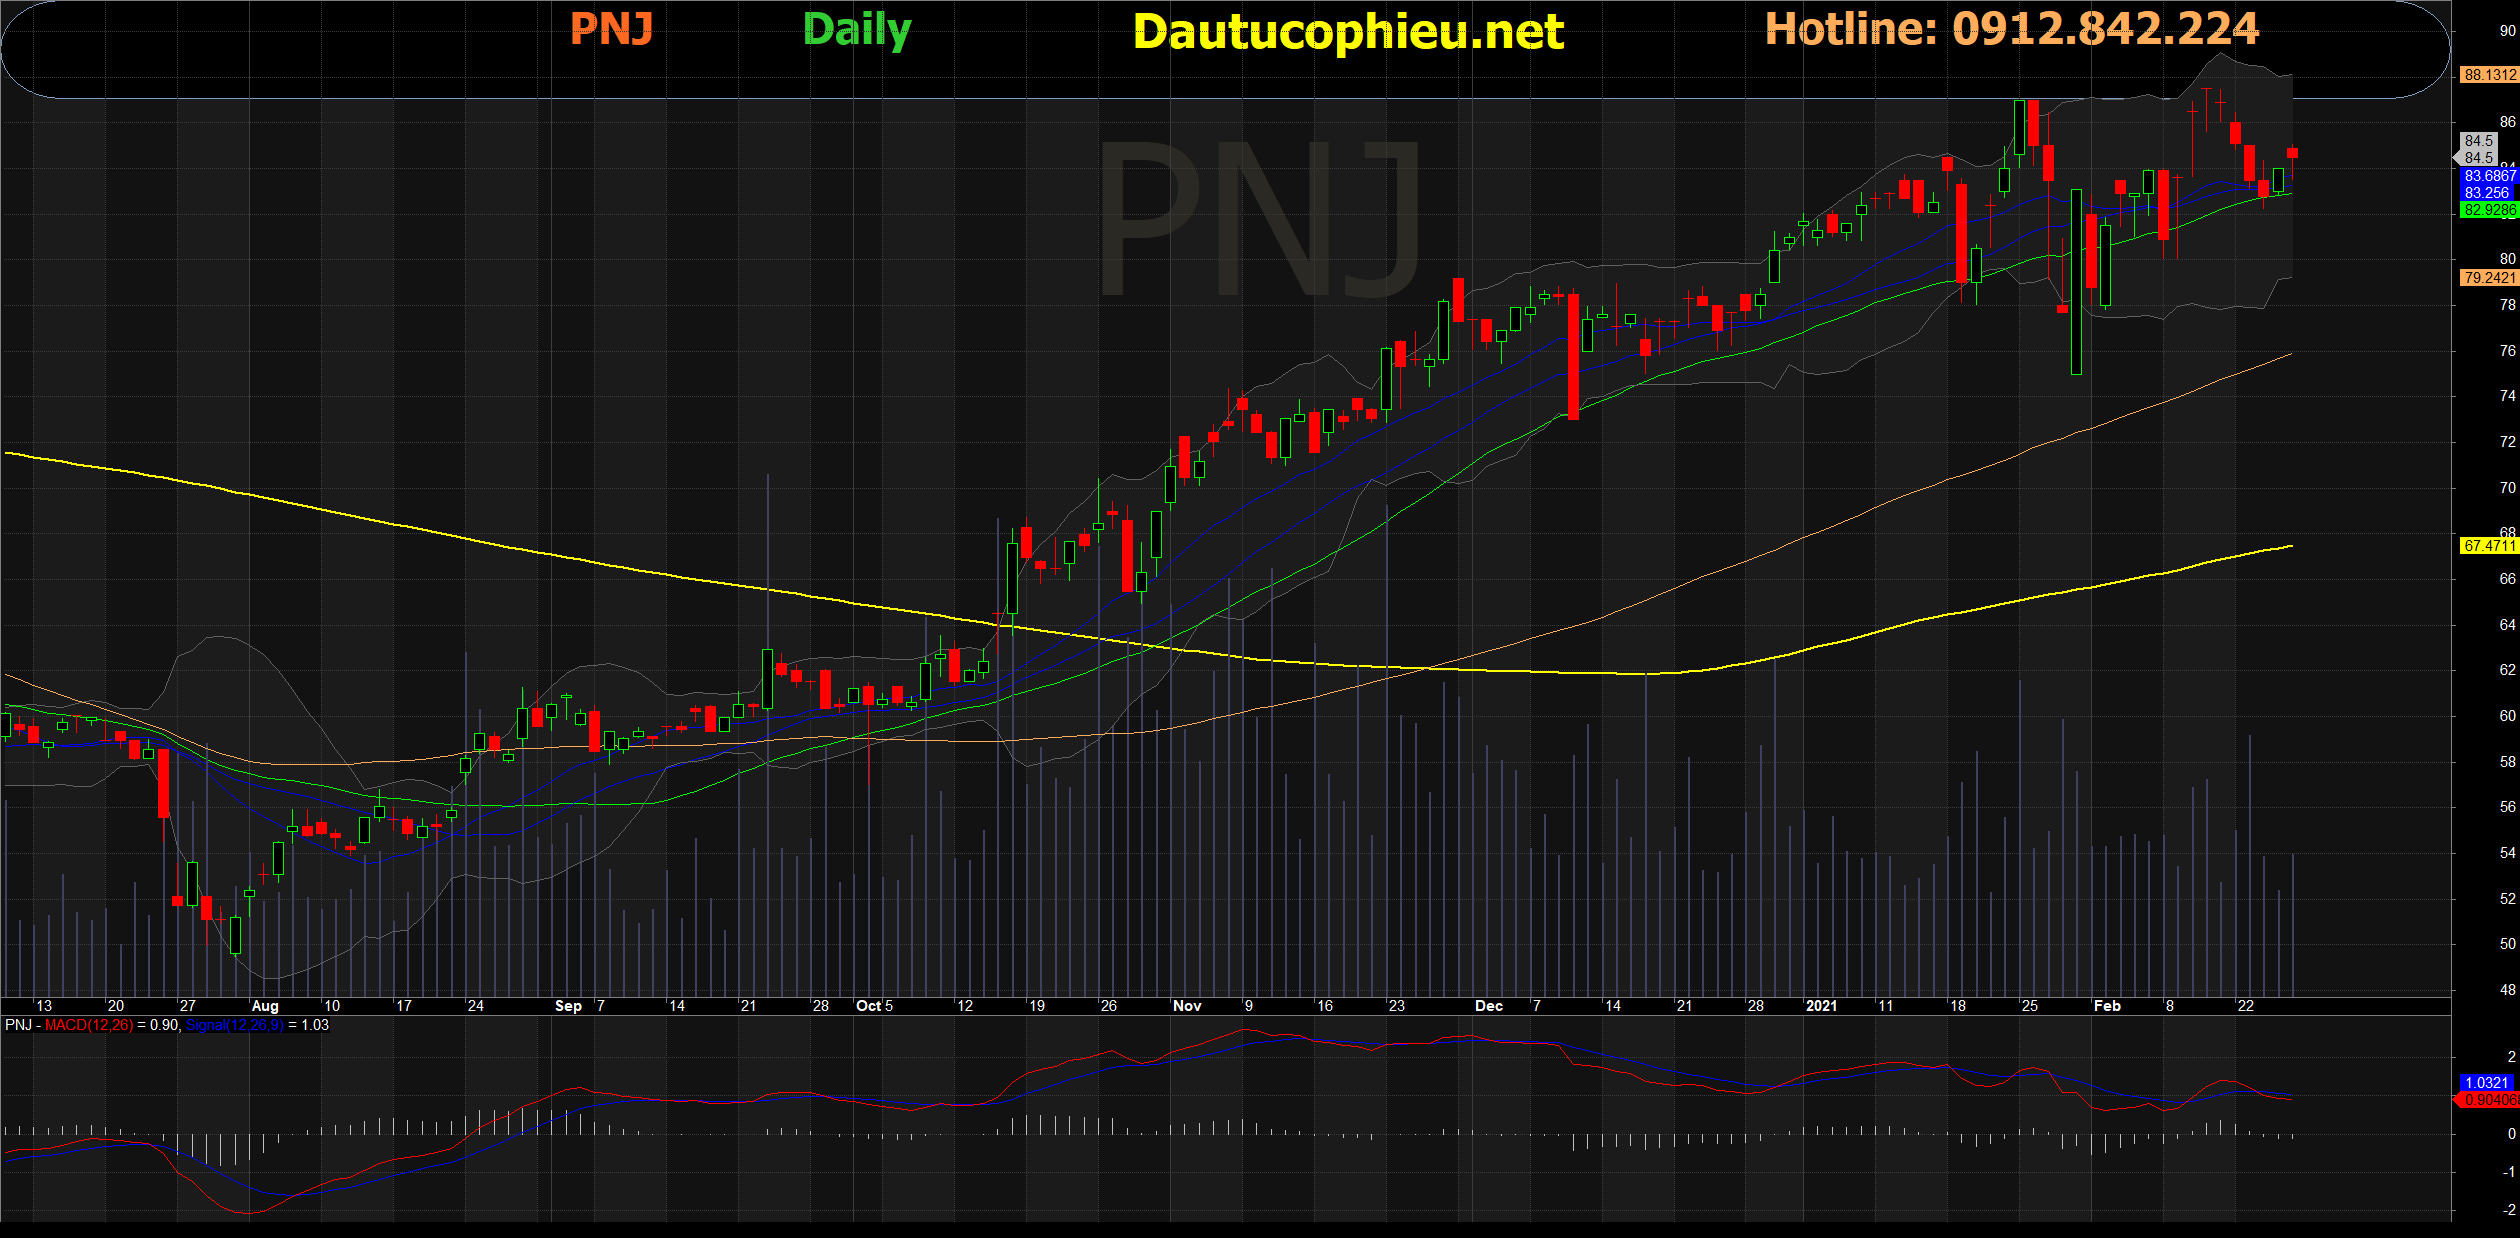Screen dimensions: 2520x1238
Task: Click the 88.1312 upper band price tag
Action: pyautogui.click(x=2489, y=75)
